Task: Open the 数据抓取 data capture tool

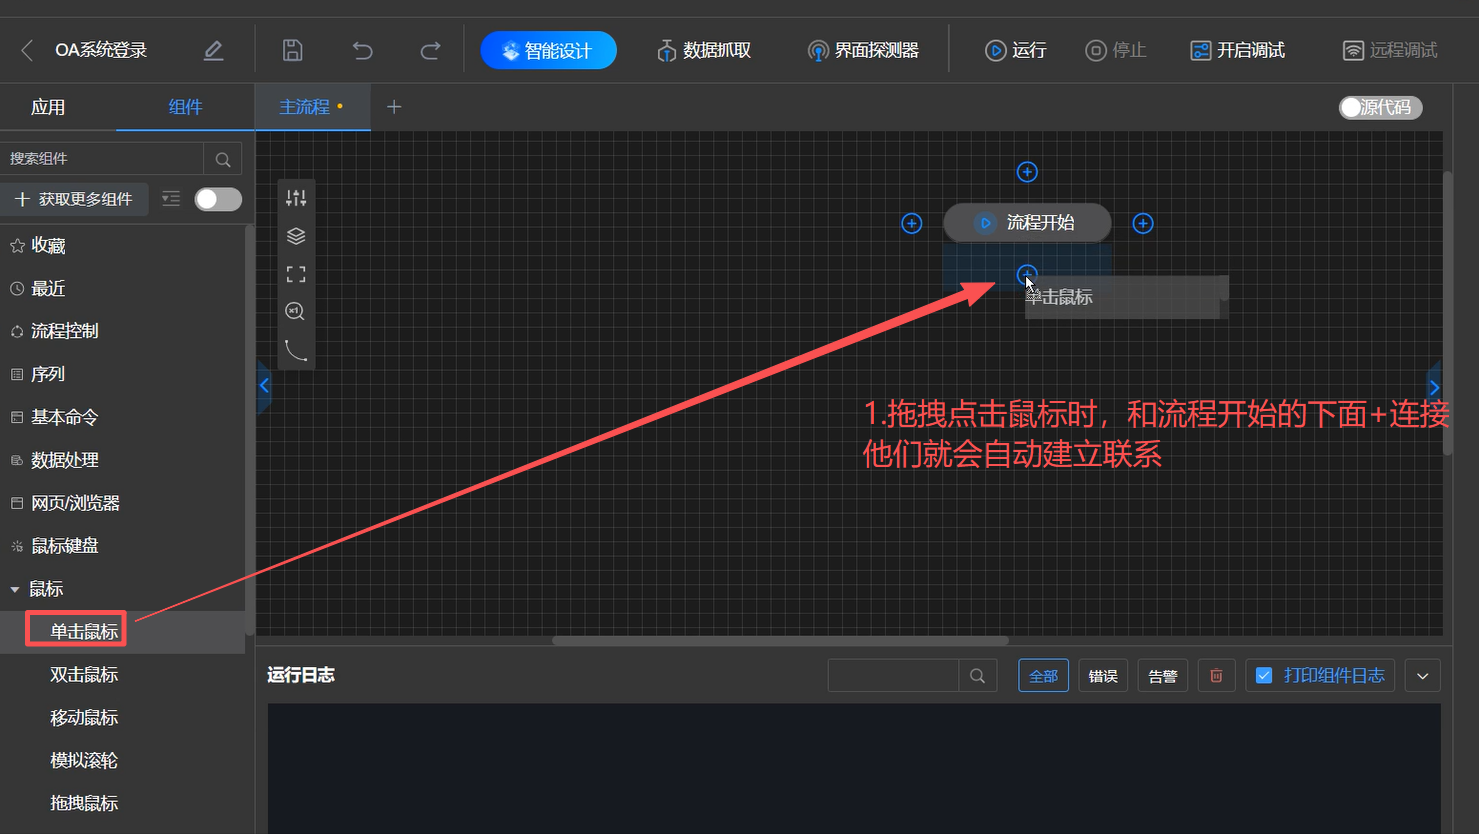Action: 704,50
